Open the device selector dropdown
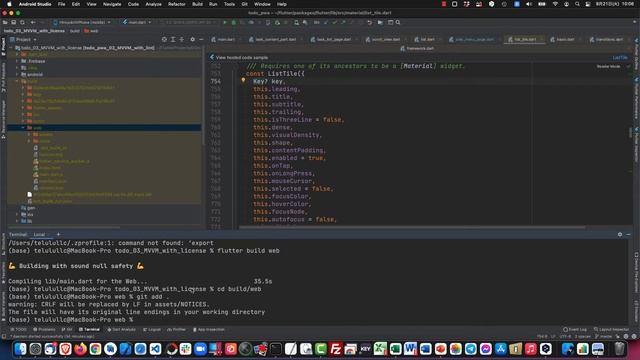 pyautogui.click(x=82, y=22)
